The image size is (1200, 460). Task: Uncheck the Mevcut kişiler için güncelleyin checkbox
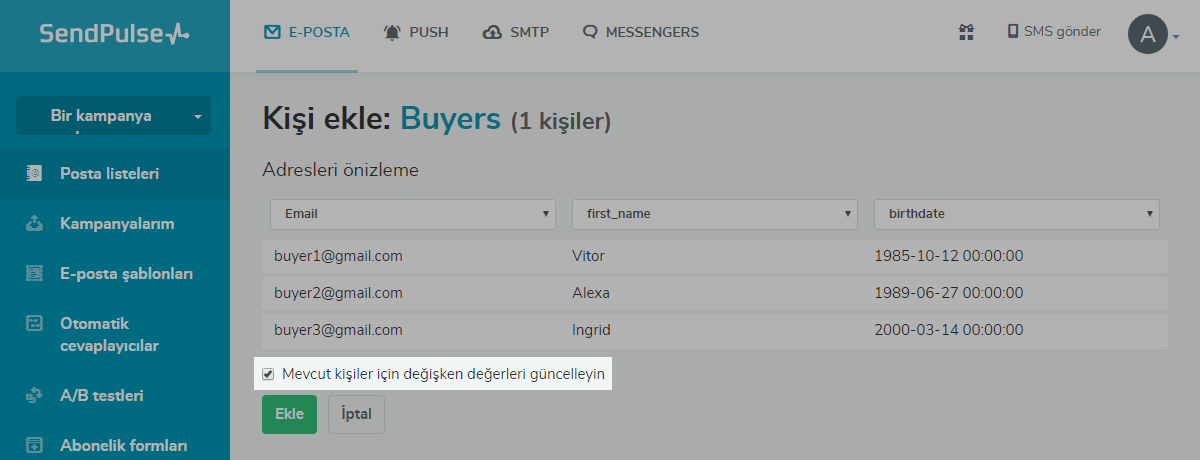click(x=268, y=374)
